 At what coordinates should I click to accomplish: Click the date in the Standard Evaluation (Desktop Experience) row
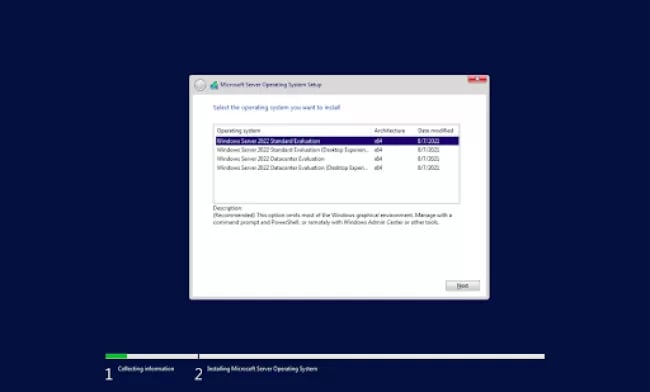click(x=428, y=150)
